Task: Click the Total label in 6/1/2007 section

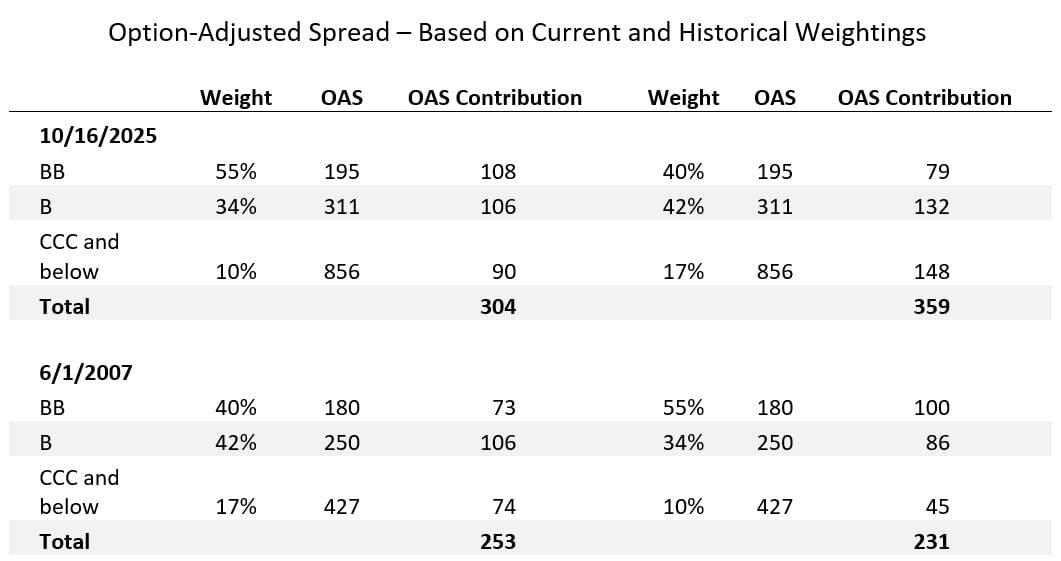Action: point(64,541)
